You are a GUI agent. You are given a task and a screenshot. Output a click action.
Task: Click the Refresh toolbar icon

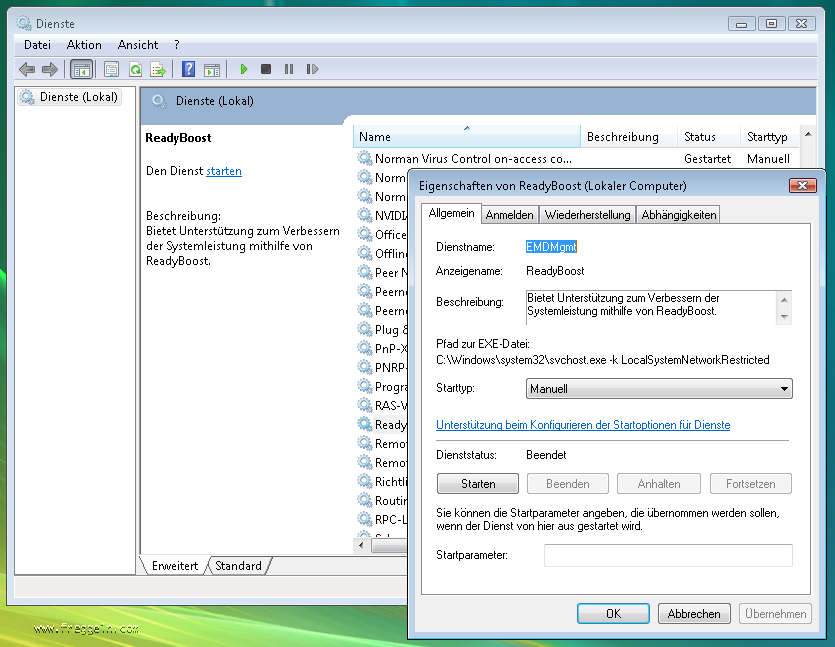coord(135,69)
